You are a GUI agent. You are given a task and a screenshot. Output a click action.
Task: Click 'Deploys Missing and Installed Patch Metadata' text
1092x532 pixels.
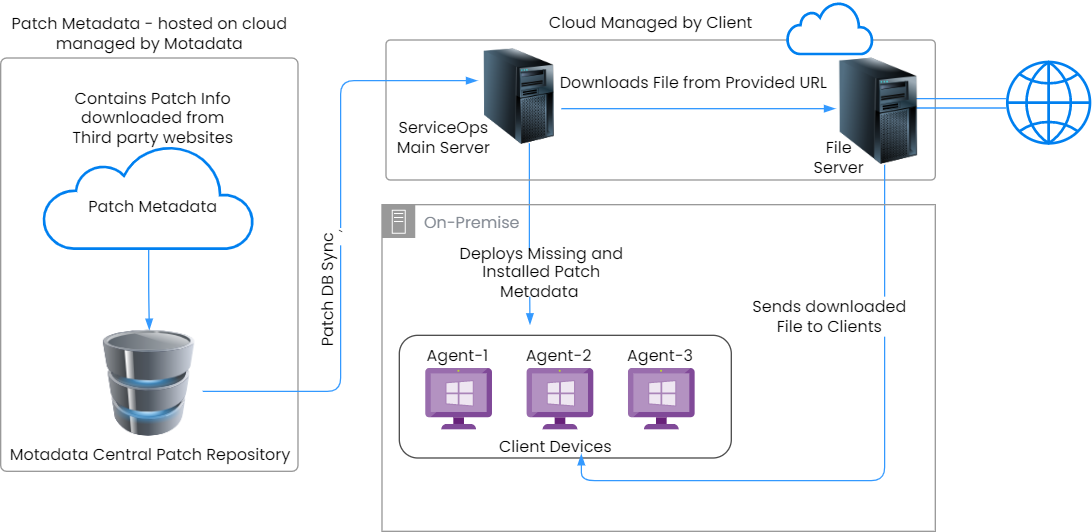tap(540, 272)
